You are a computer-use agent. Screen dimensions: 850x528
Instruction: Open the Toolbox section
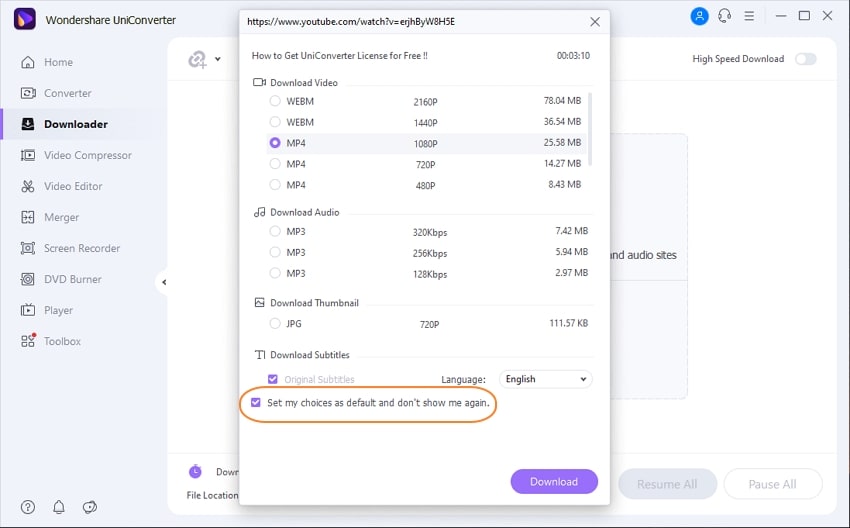pyautogui.click(x=62, y=342)
